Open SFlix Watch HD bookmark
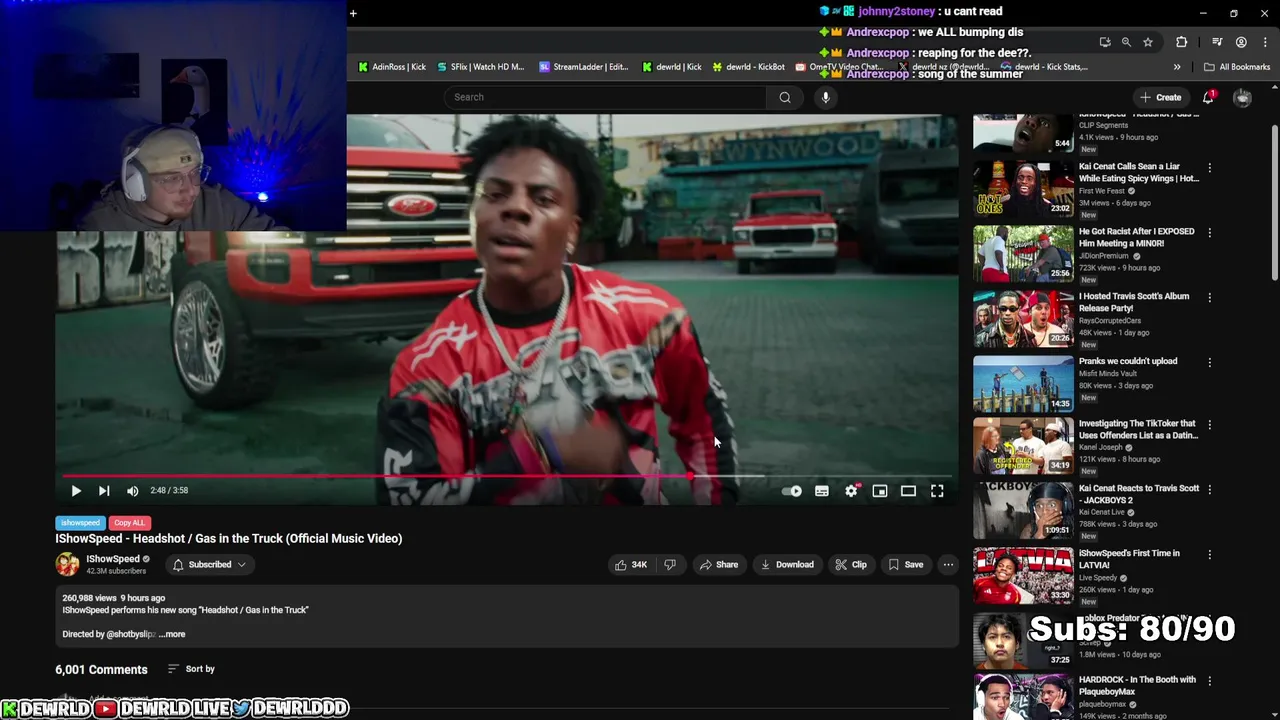Image resolution: width=1280 pixels, height=720 pixels. coord(481,67)
